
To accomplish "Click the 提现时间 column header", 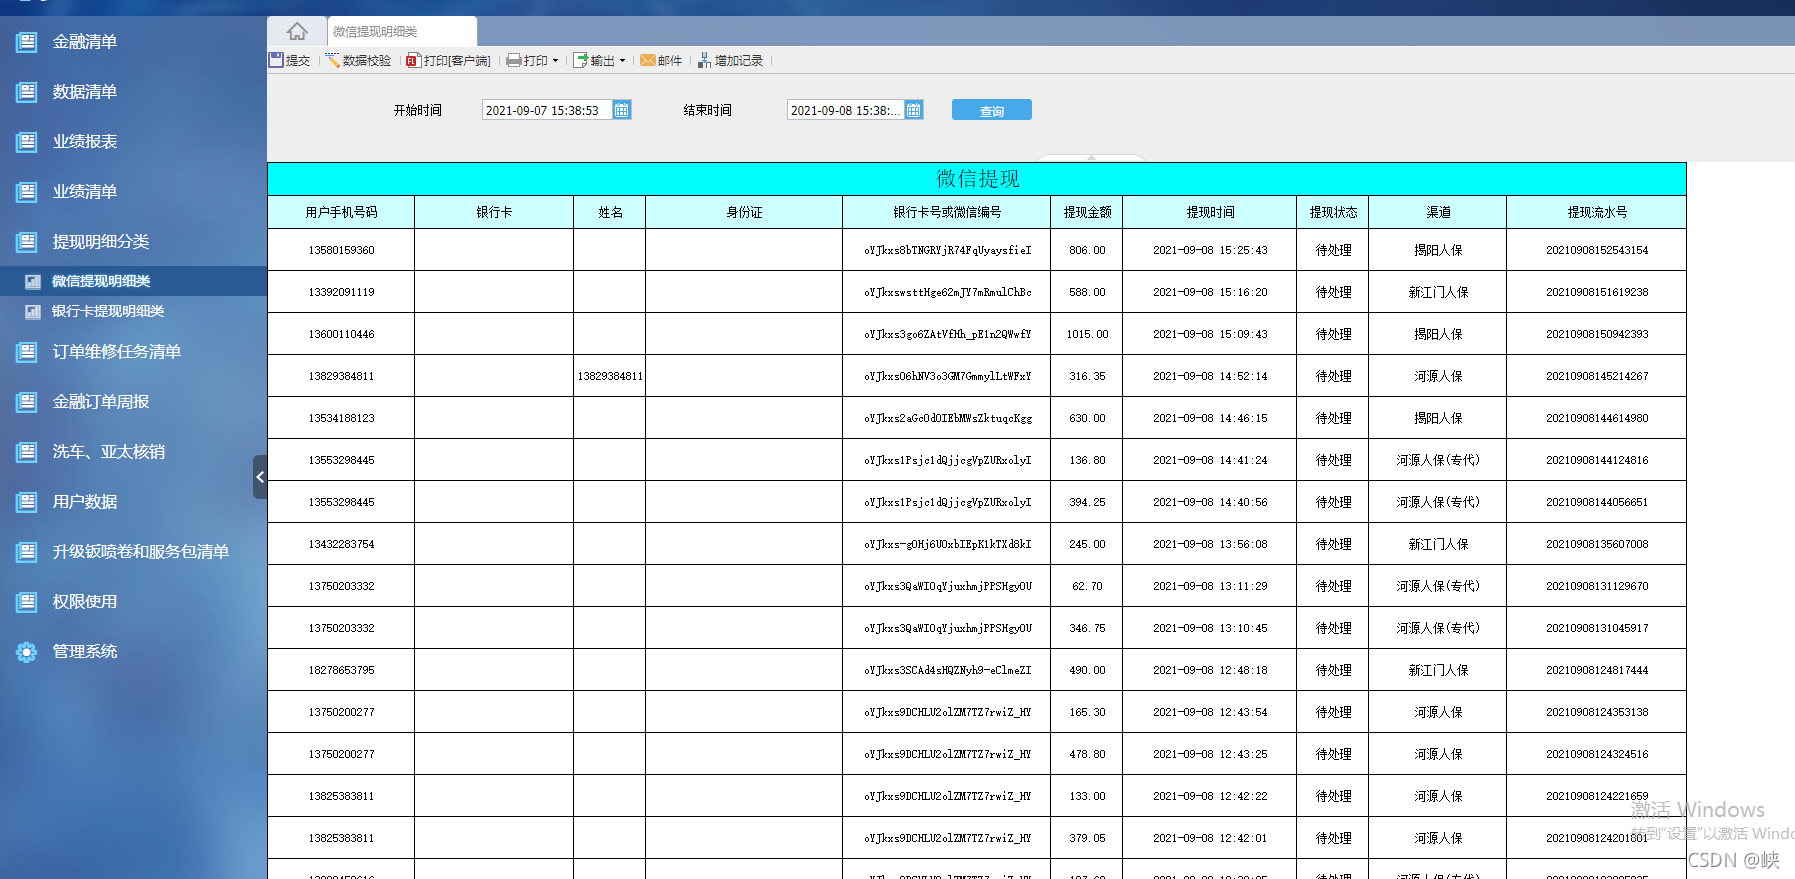I will tap(1210, 212).
